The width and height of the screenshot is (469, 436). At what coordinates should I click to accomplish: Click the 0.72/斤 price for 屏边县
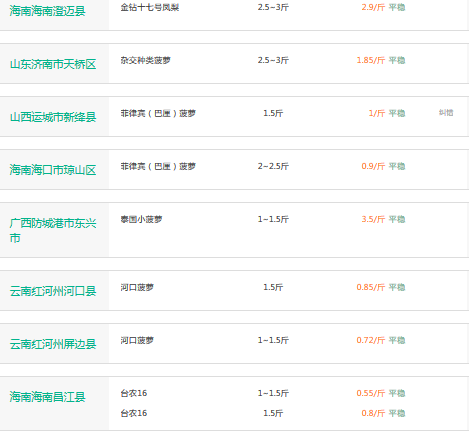click(371, 340)
